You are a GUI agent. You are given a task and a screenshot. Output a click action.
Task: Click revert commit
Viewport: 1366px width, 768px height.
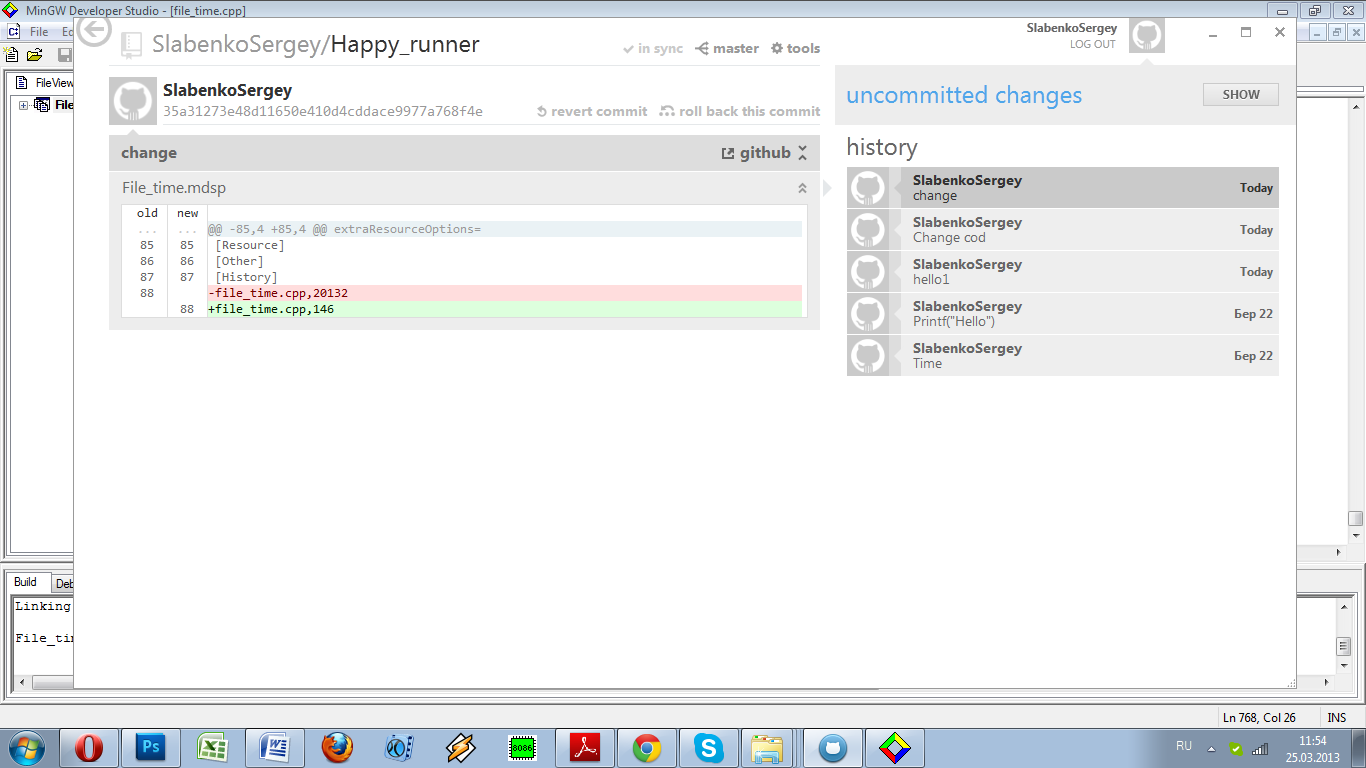click(592, 111)
